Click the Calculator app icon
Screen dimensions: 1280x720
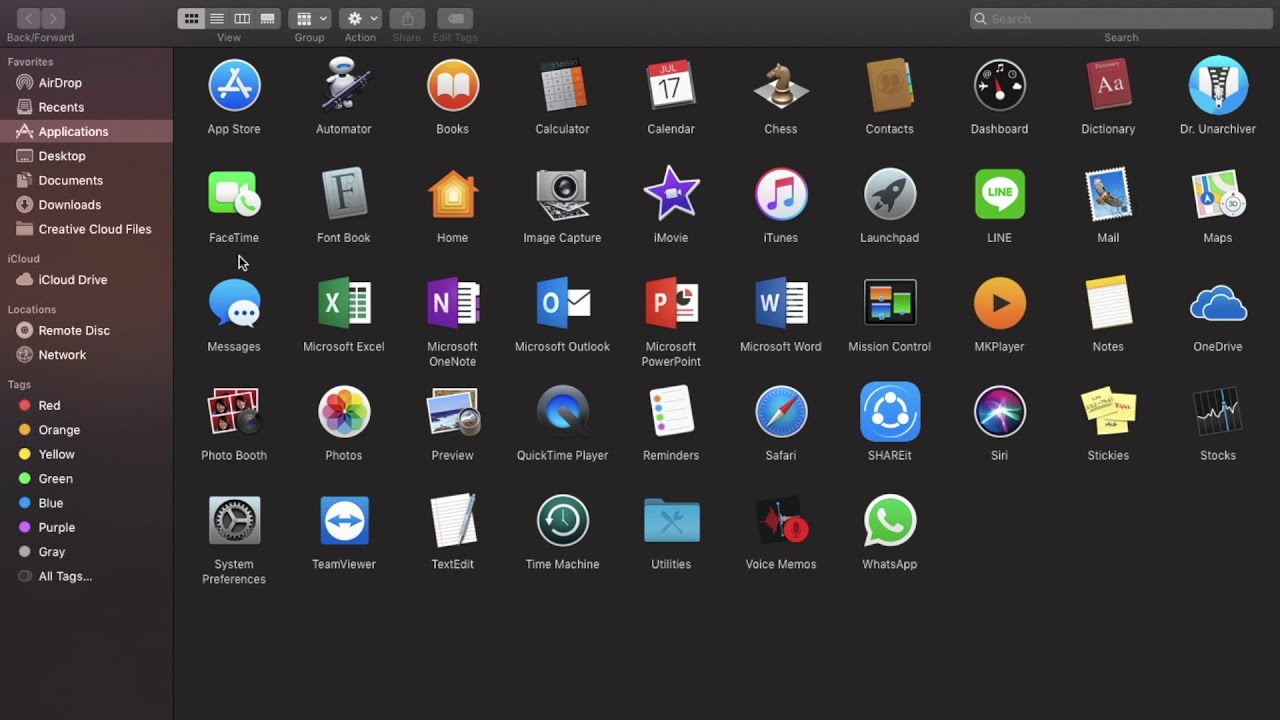click(x=562, y=85)
